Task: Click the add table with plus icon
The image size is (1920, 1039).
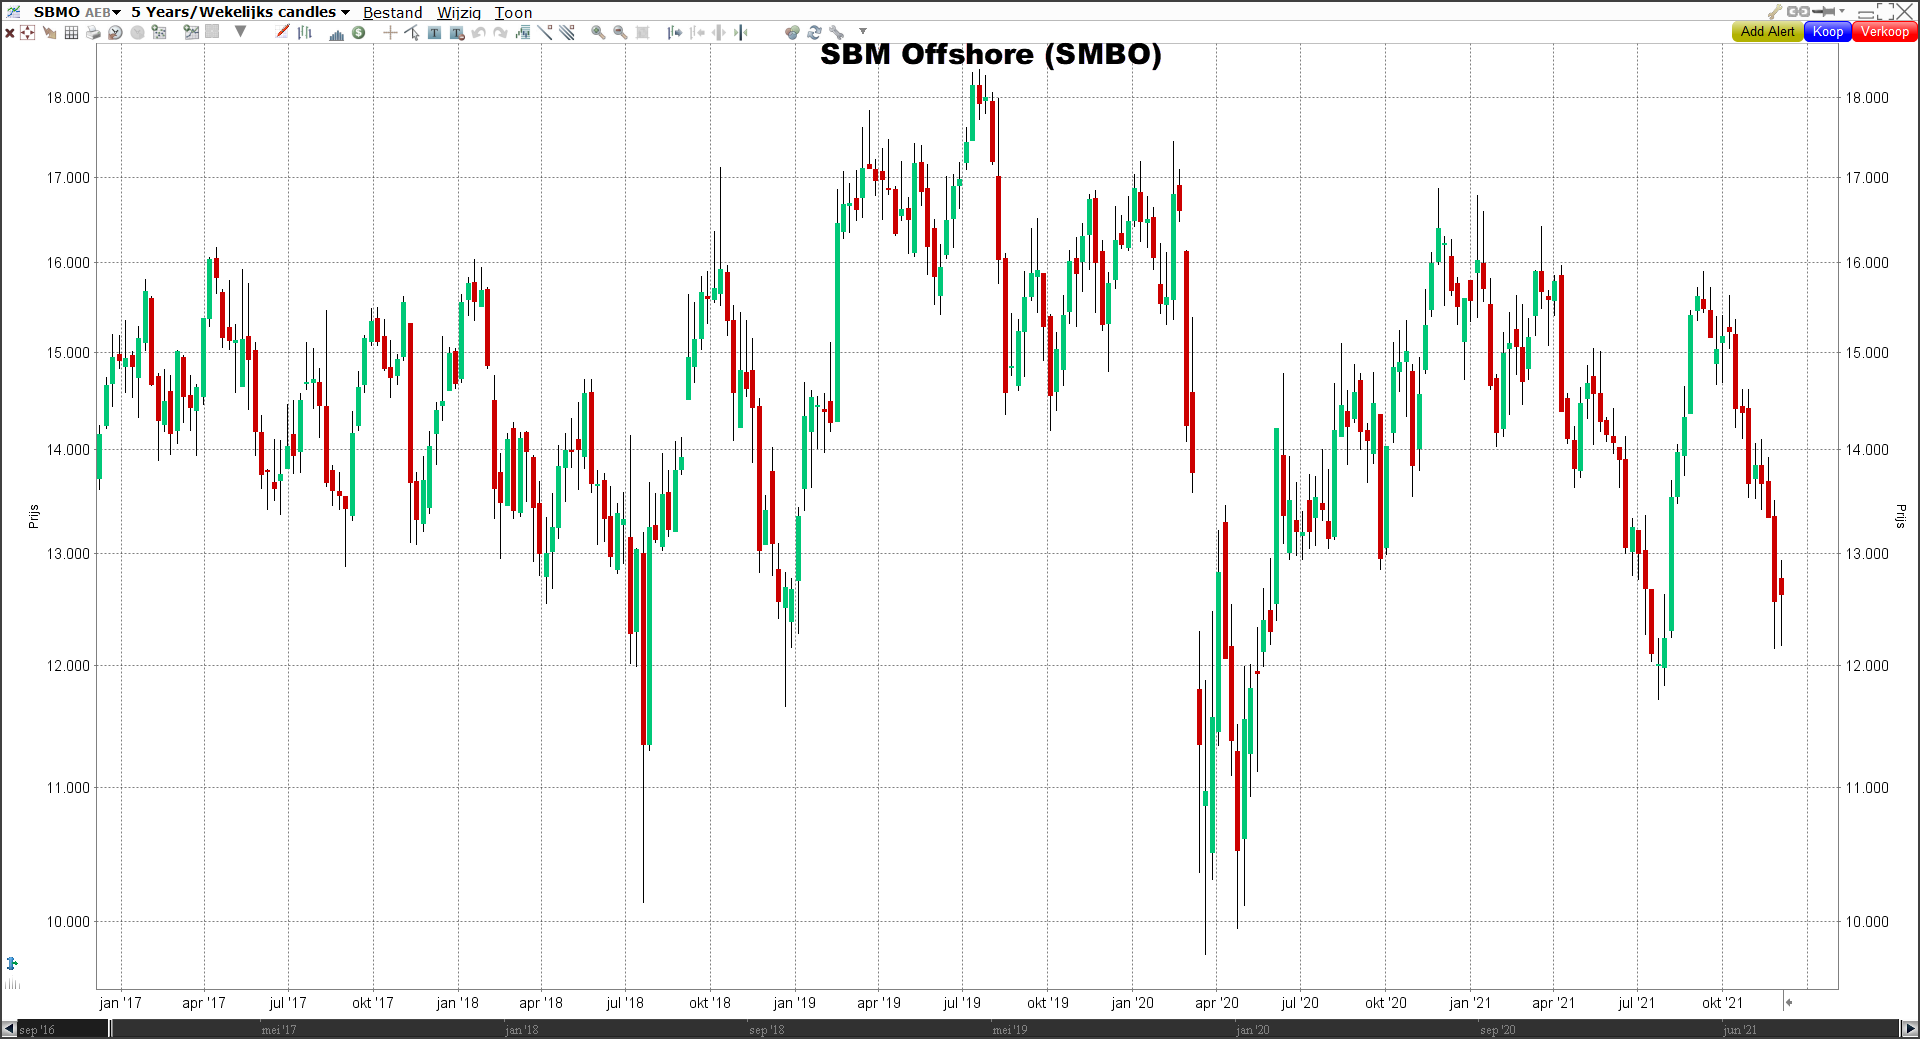Action: (159, 32)
